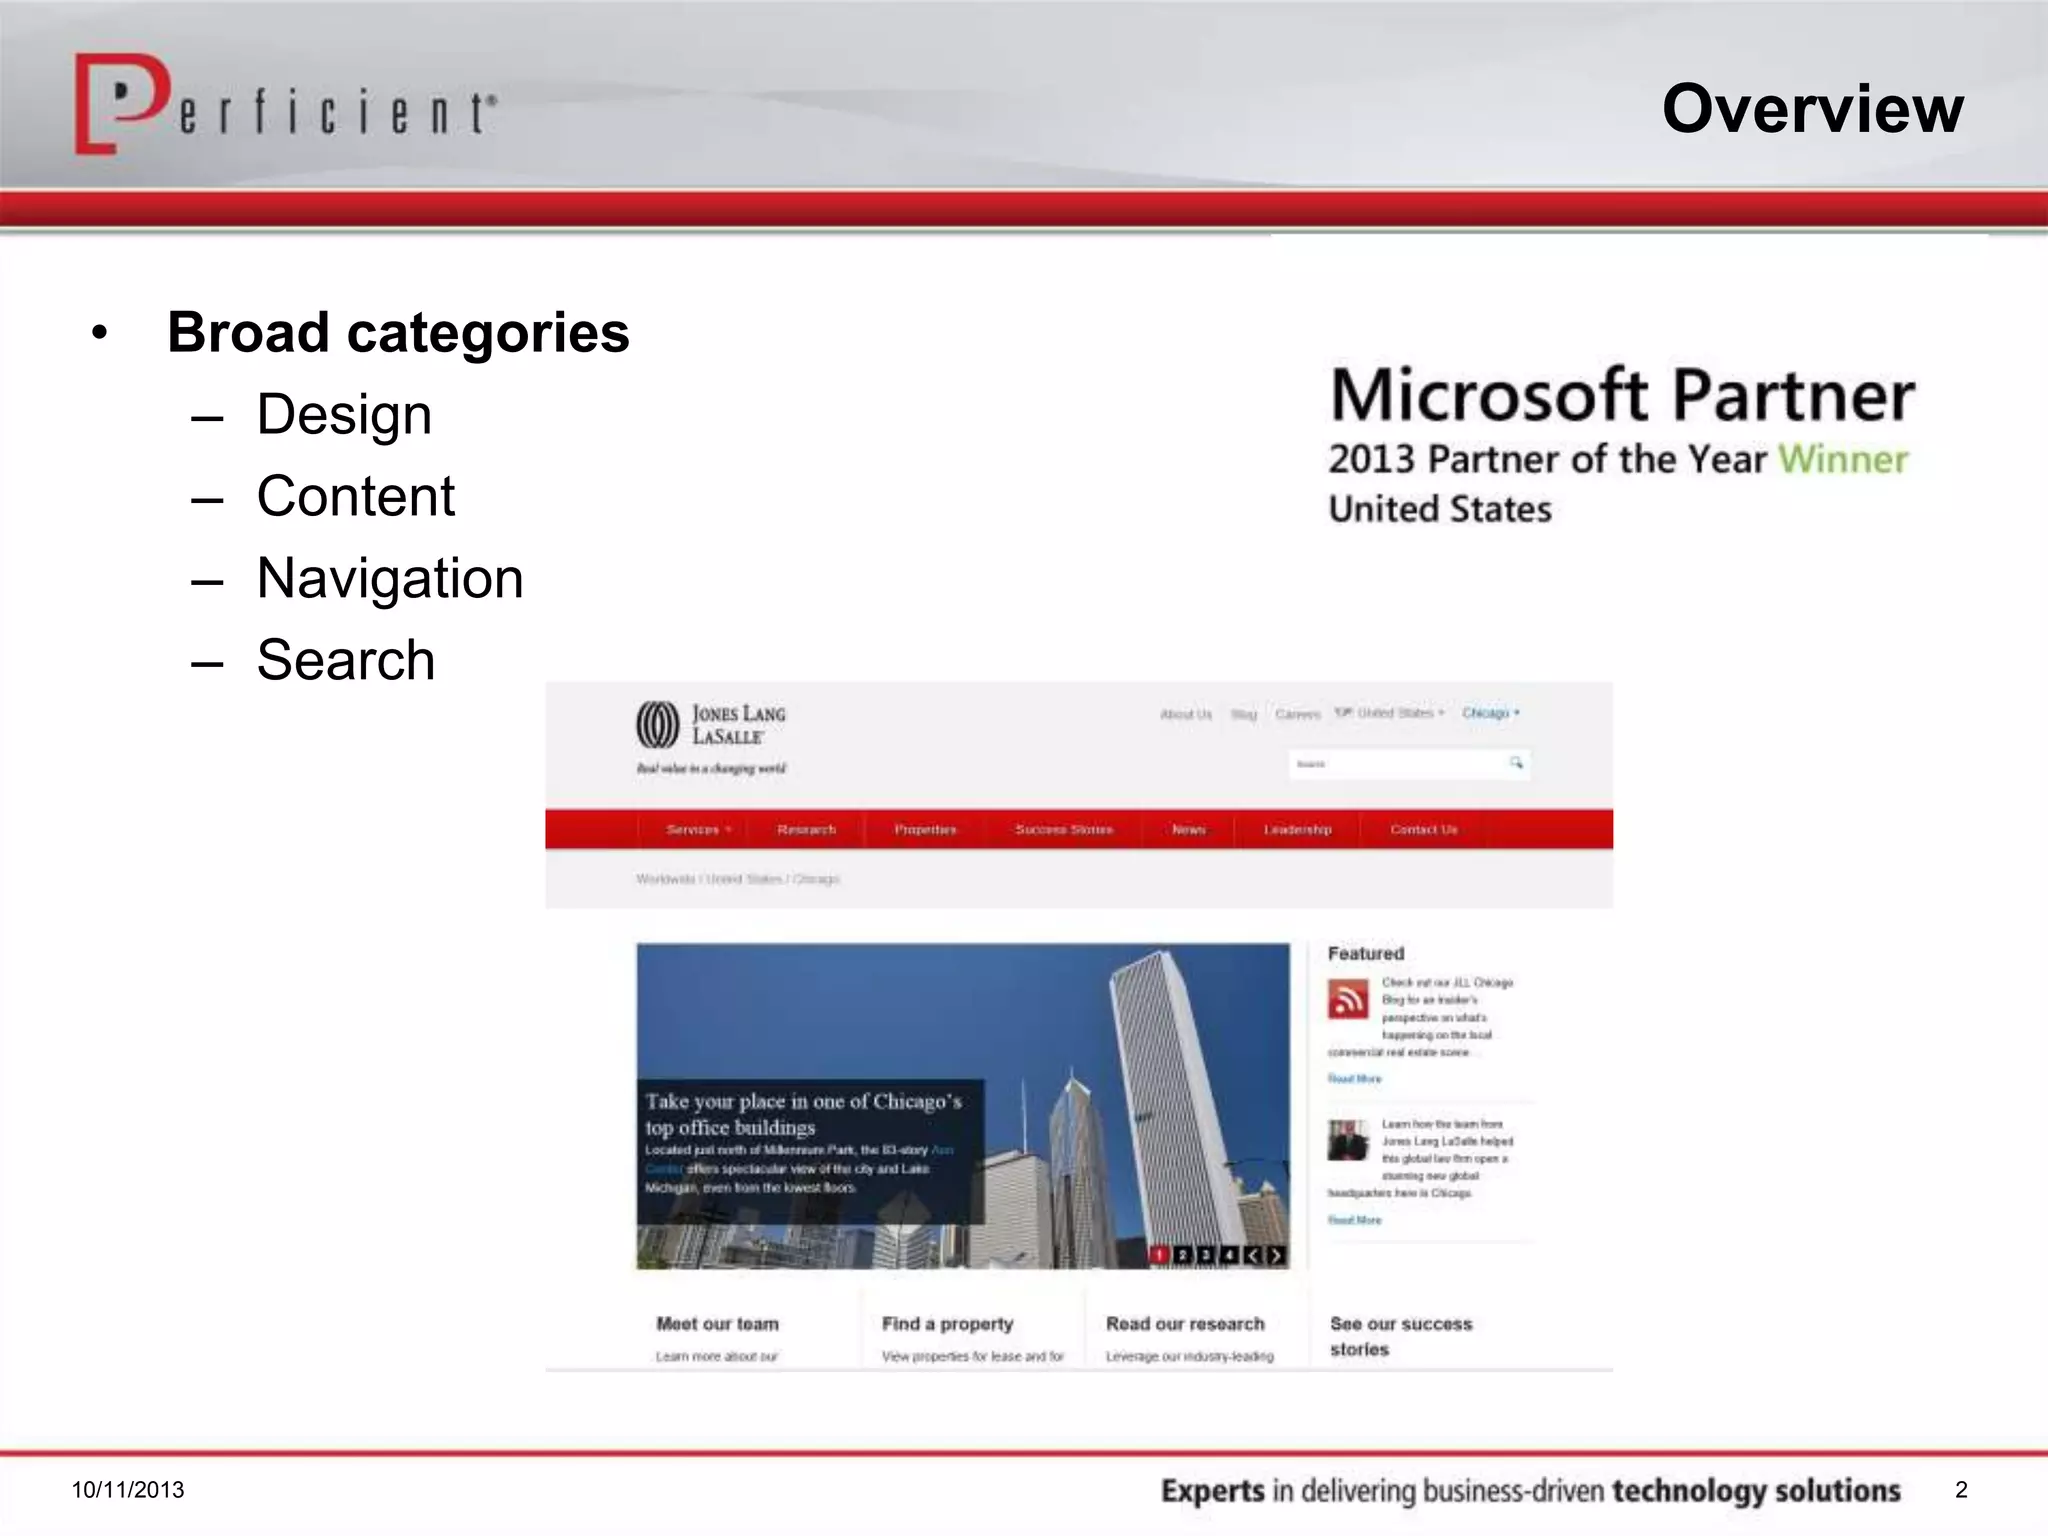
Task: Click the Careers link at top
Action: (1297, 714)
